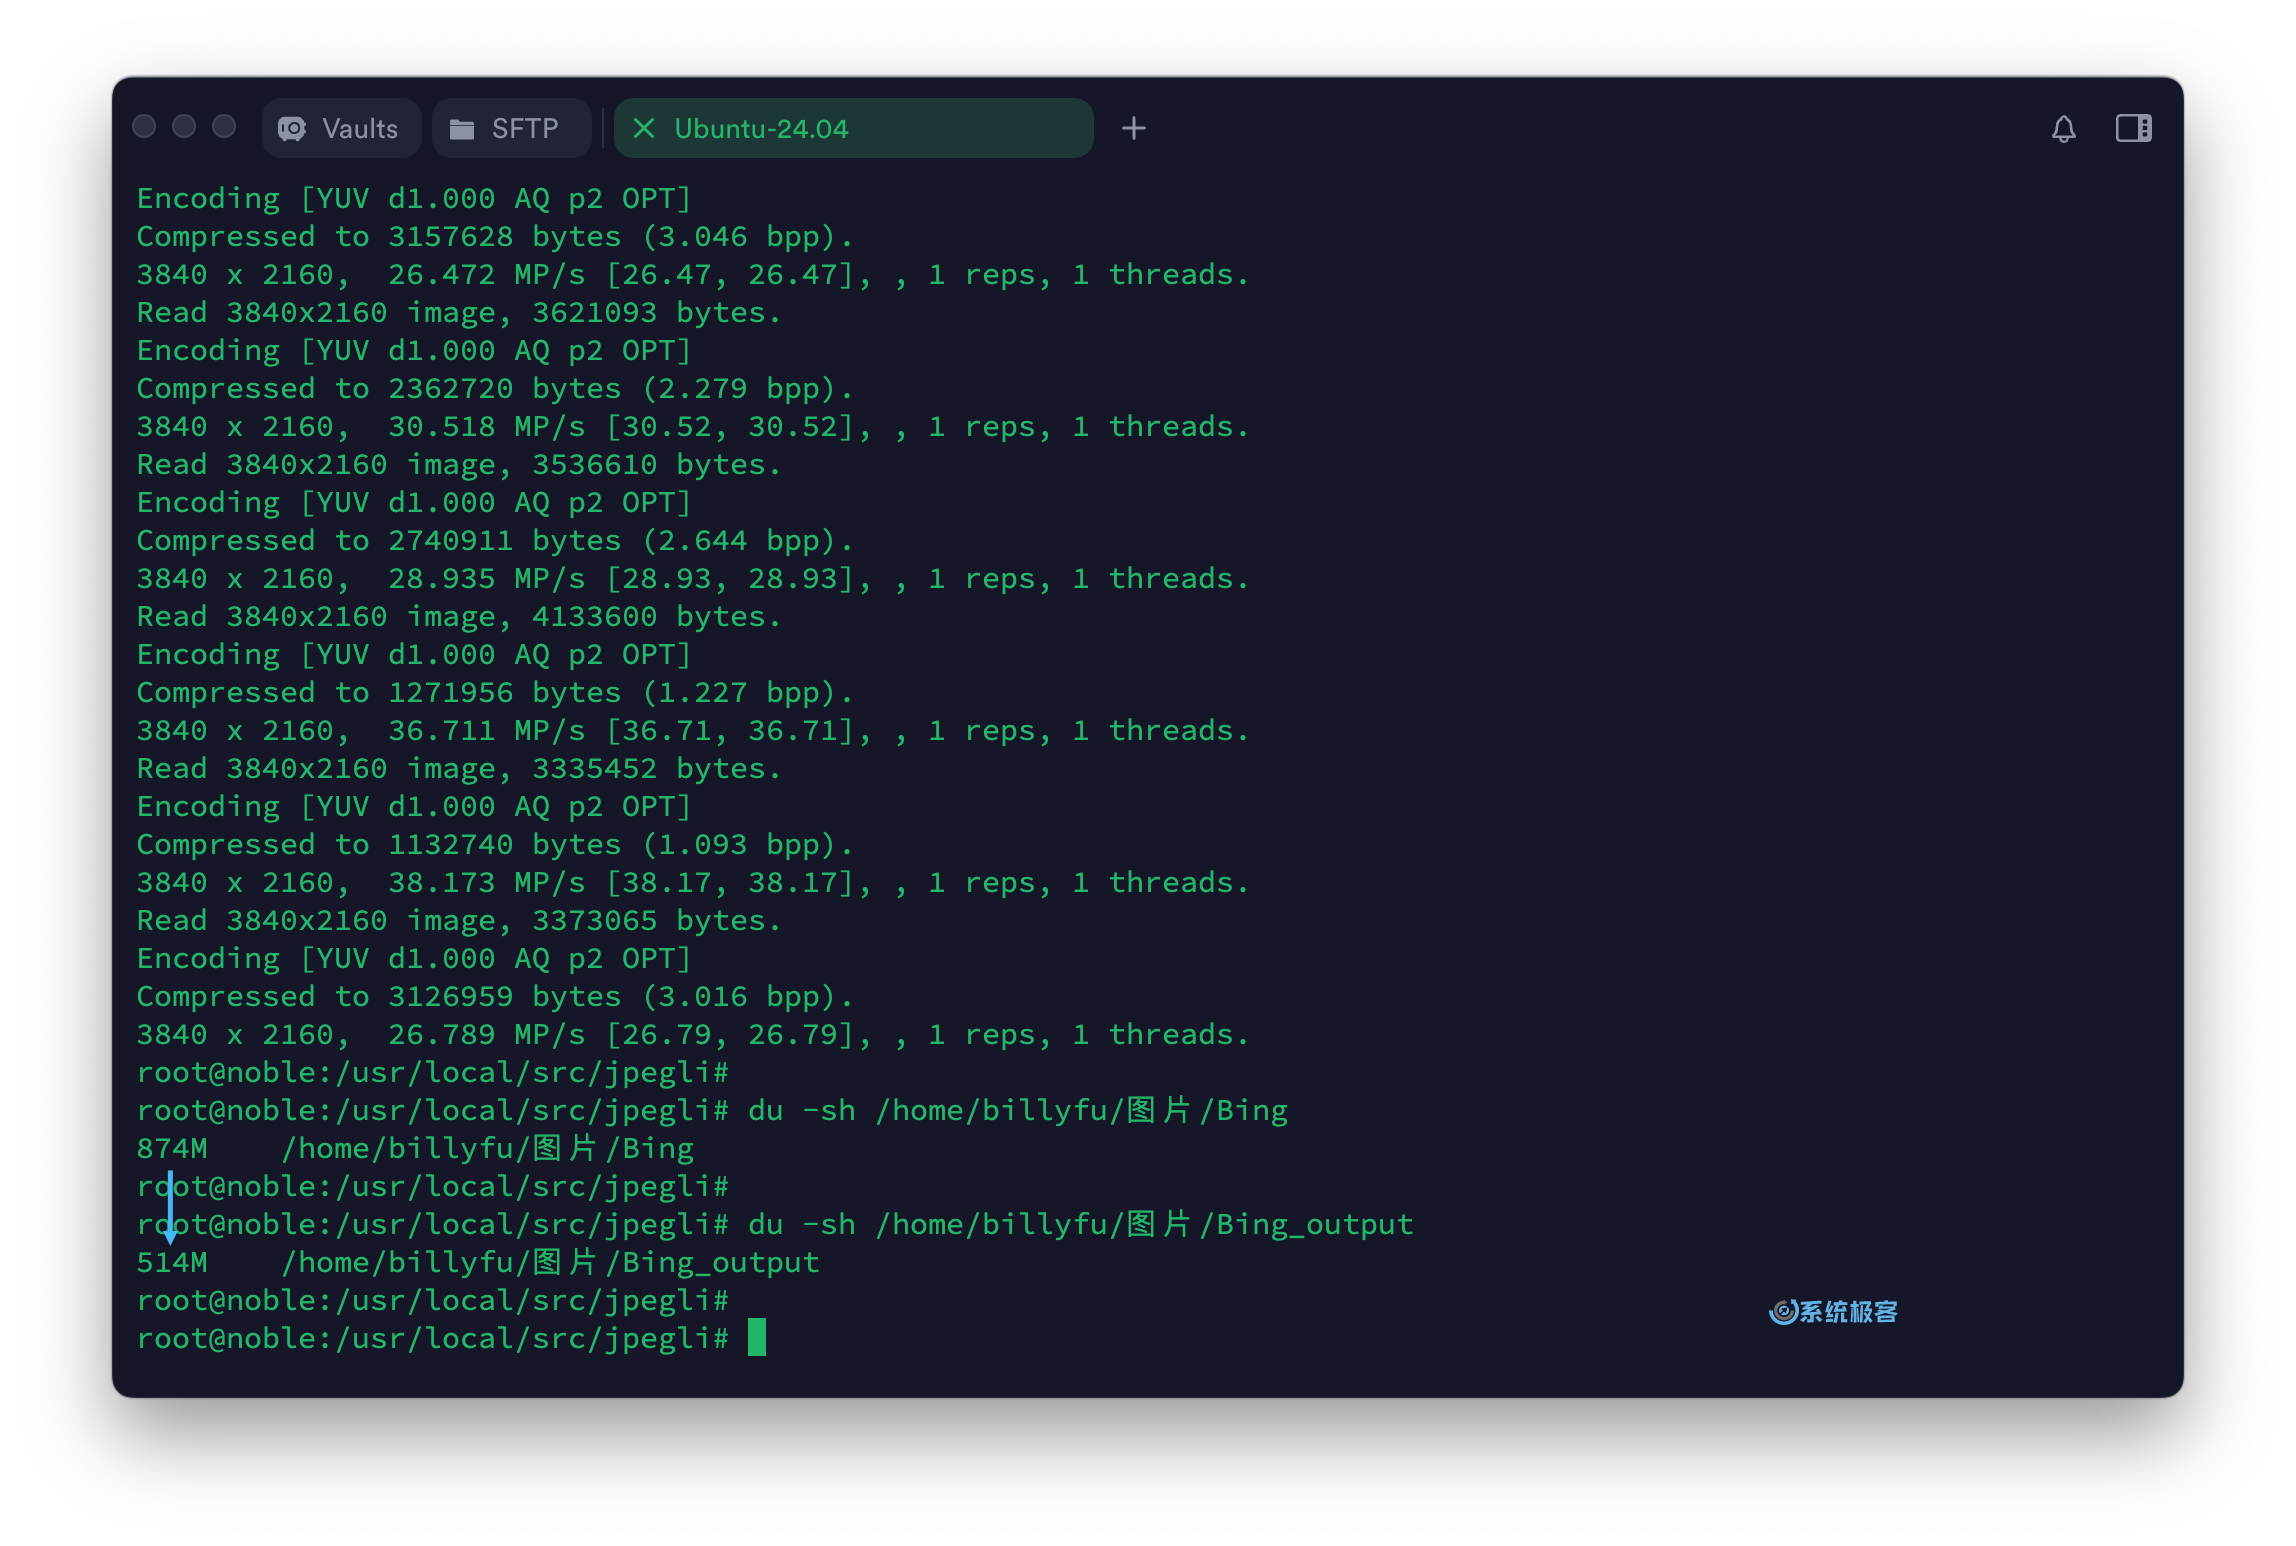Open the Vaults tab
This screenshot has width=2296, height=1546.
point(340,128)
